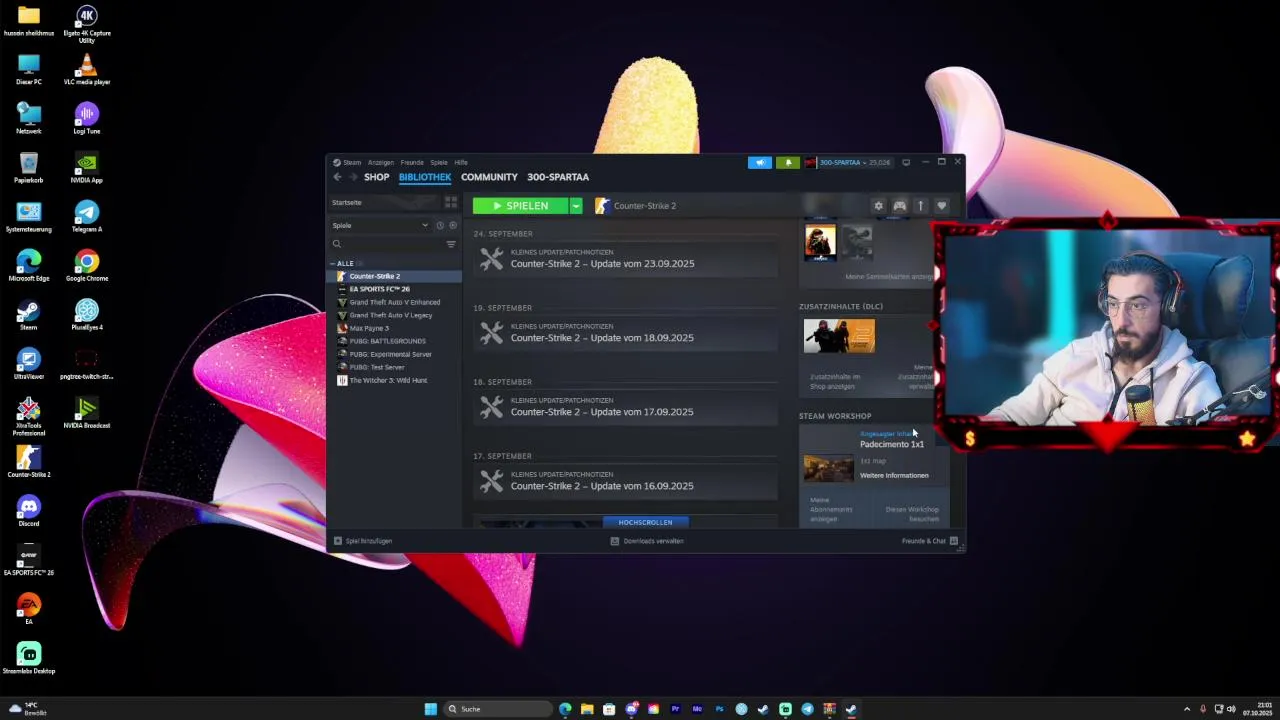Open the VLC media player desktop icon
1280x720 pixels.
point(86,69)
